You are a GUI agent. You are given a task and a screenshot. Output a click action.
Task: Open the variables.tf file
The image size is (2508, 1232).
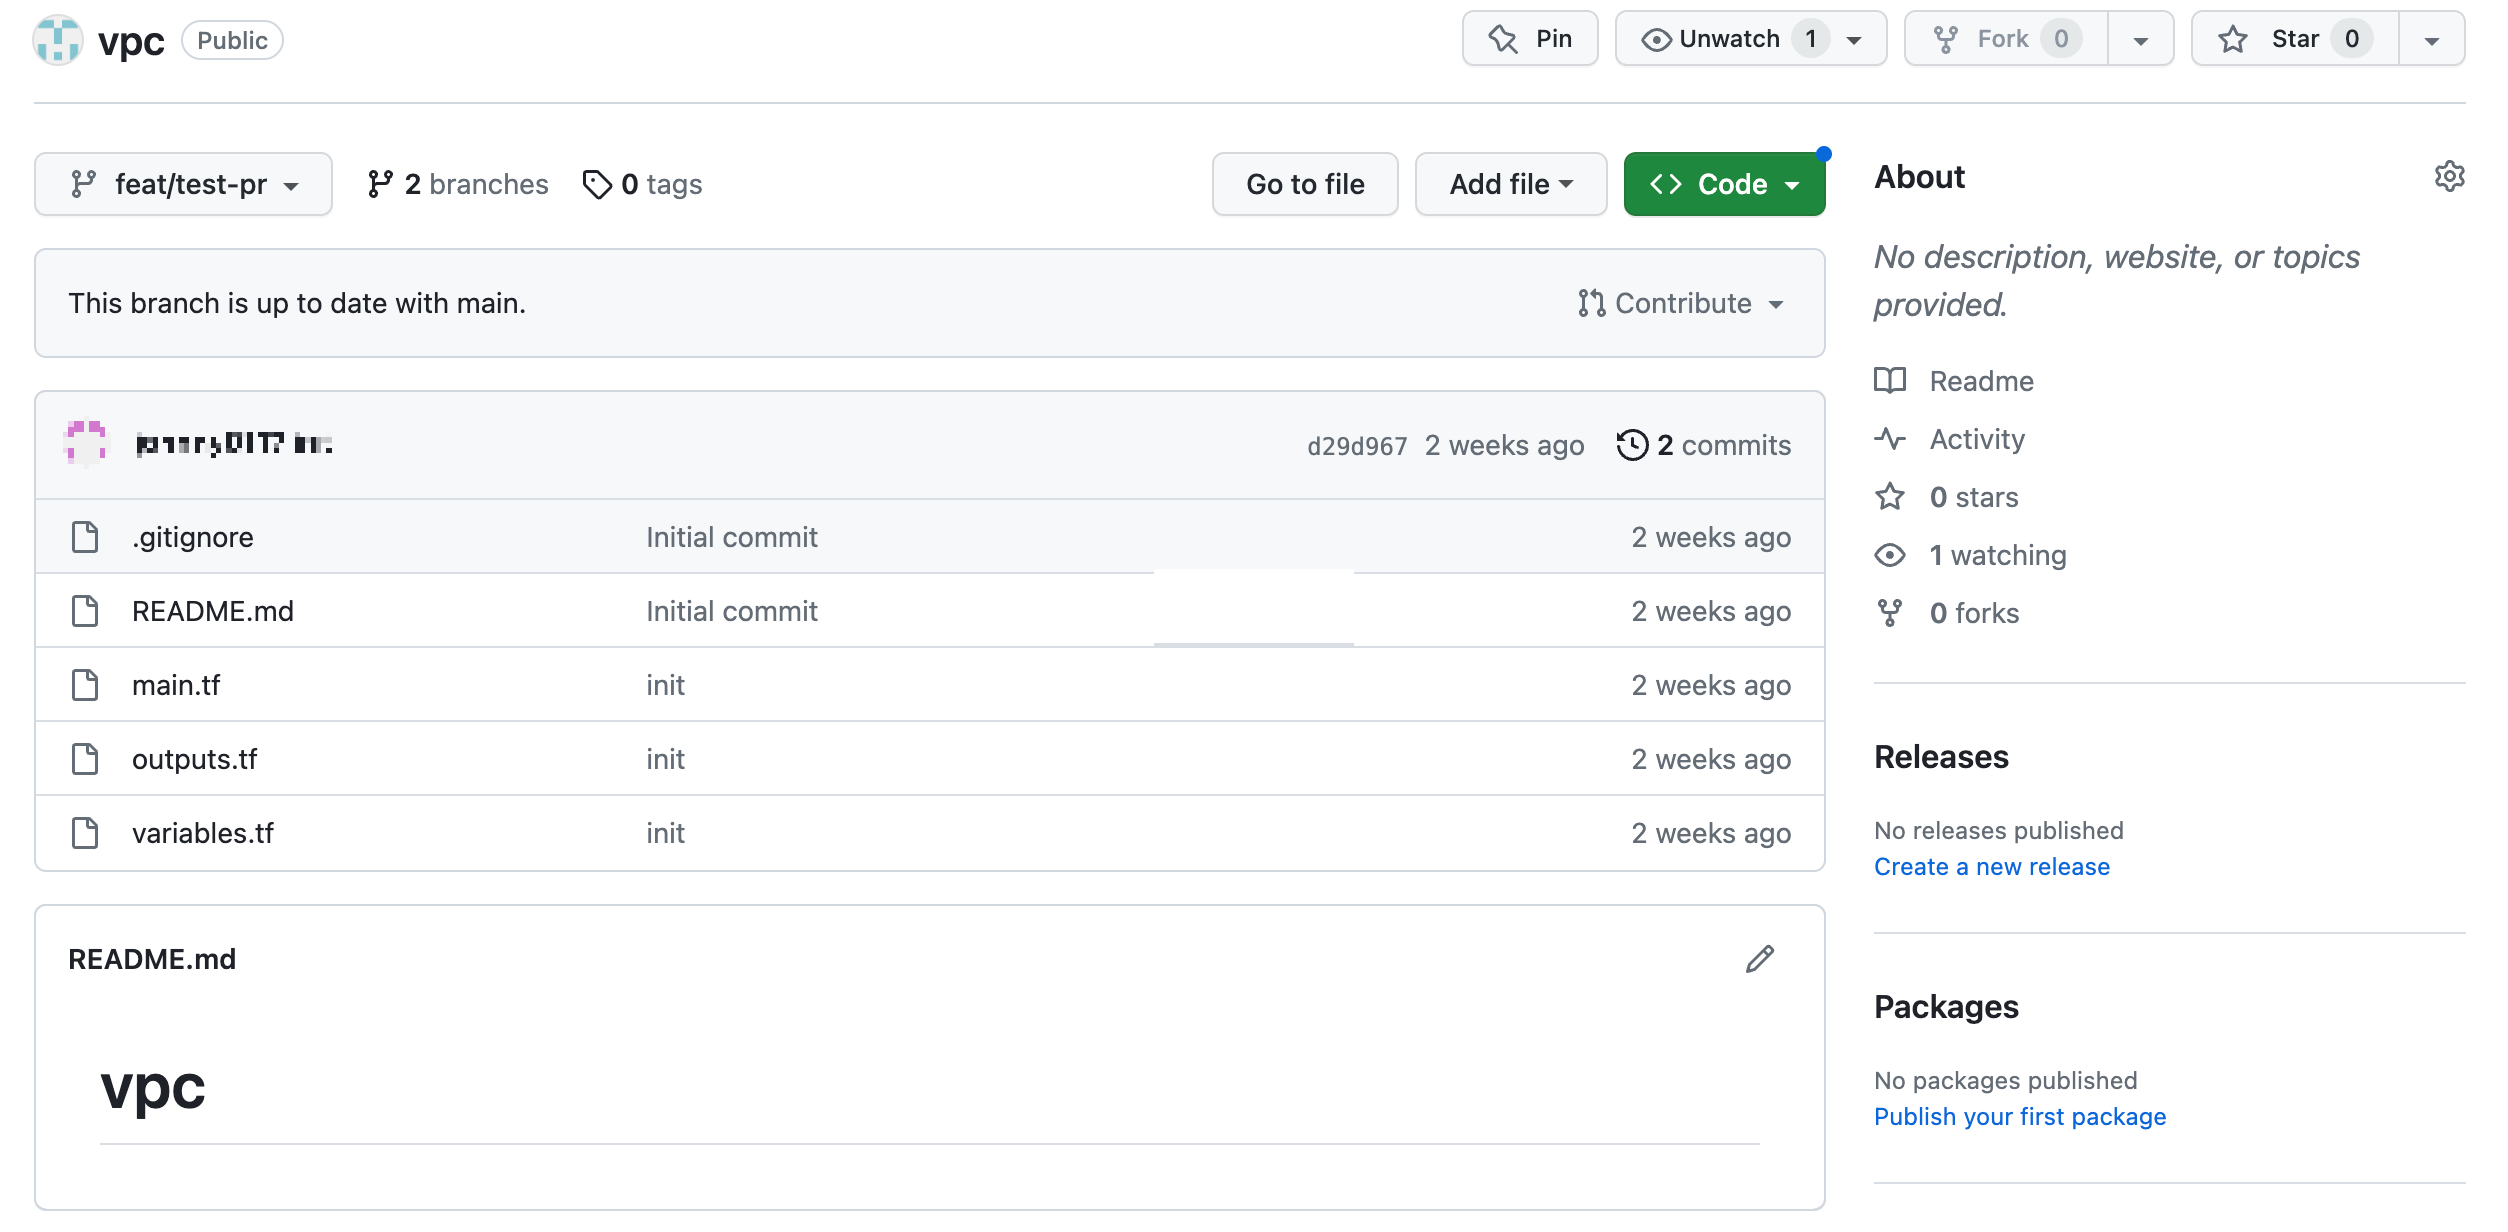(202, 833)
